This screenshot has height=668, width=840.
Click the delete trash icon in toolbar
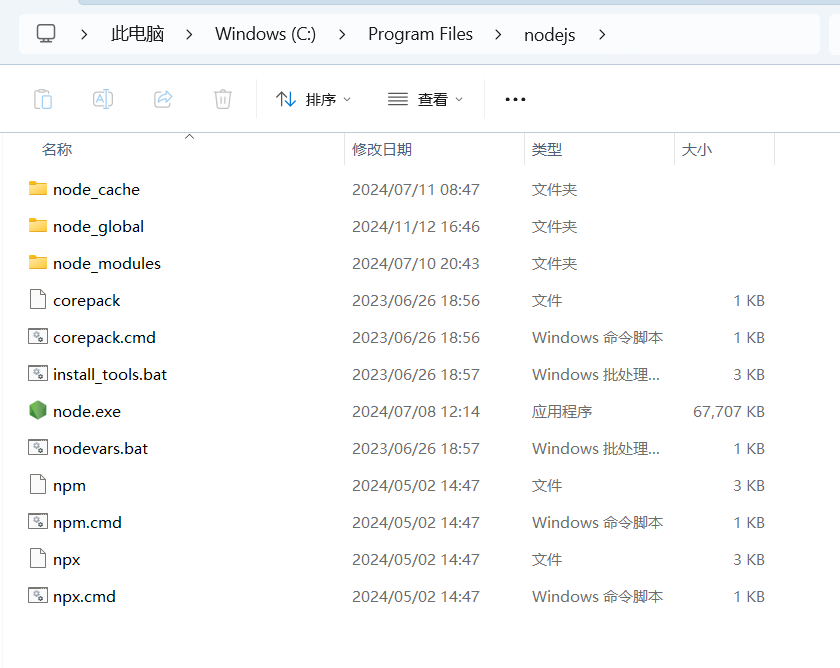pos(223,99)
